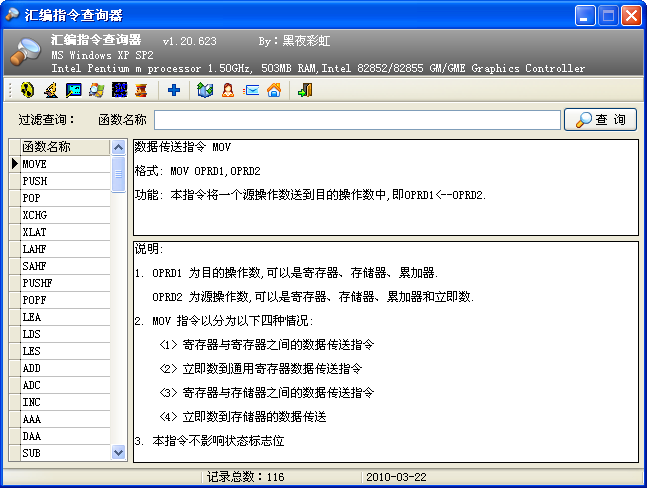Click the home house icon
The height and width of the screenshot is (488, 647).
pos(274,91)
